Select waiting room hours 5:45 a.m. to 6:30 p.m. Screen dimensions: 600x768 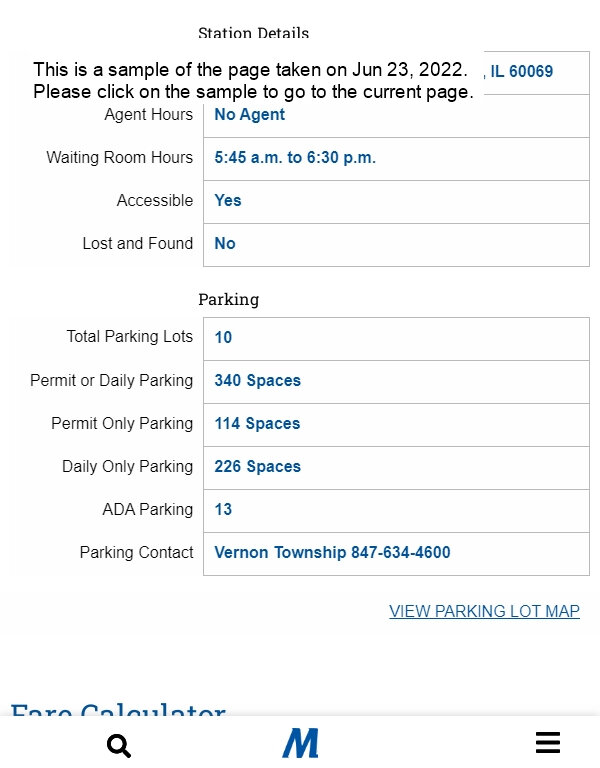(x=295, y=158)
